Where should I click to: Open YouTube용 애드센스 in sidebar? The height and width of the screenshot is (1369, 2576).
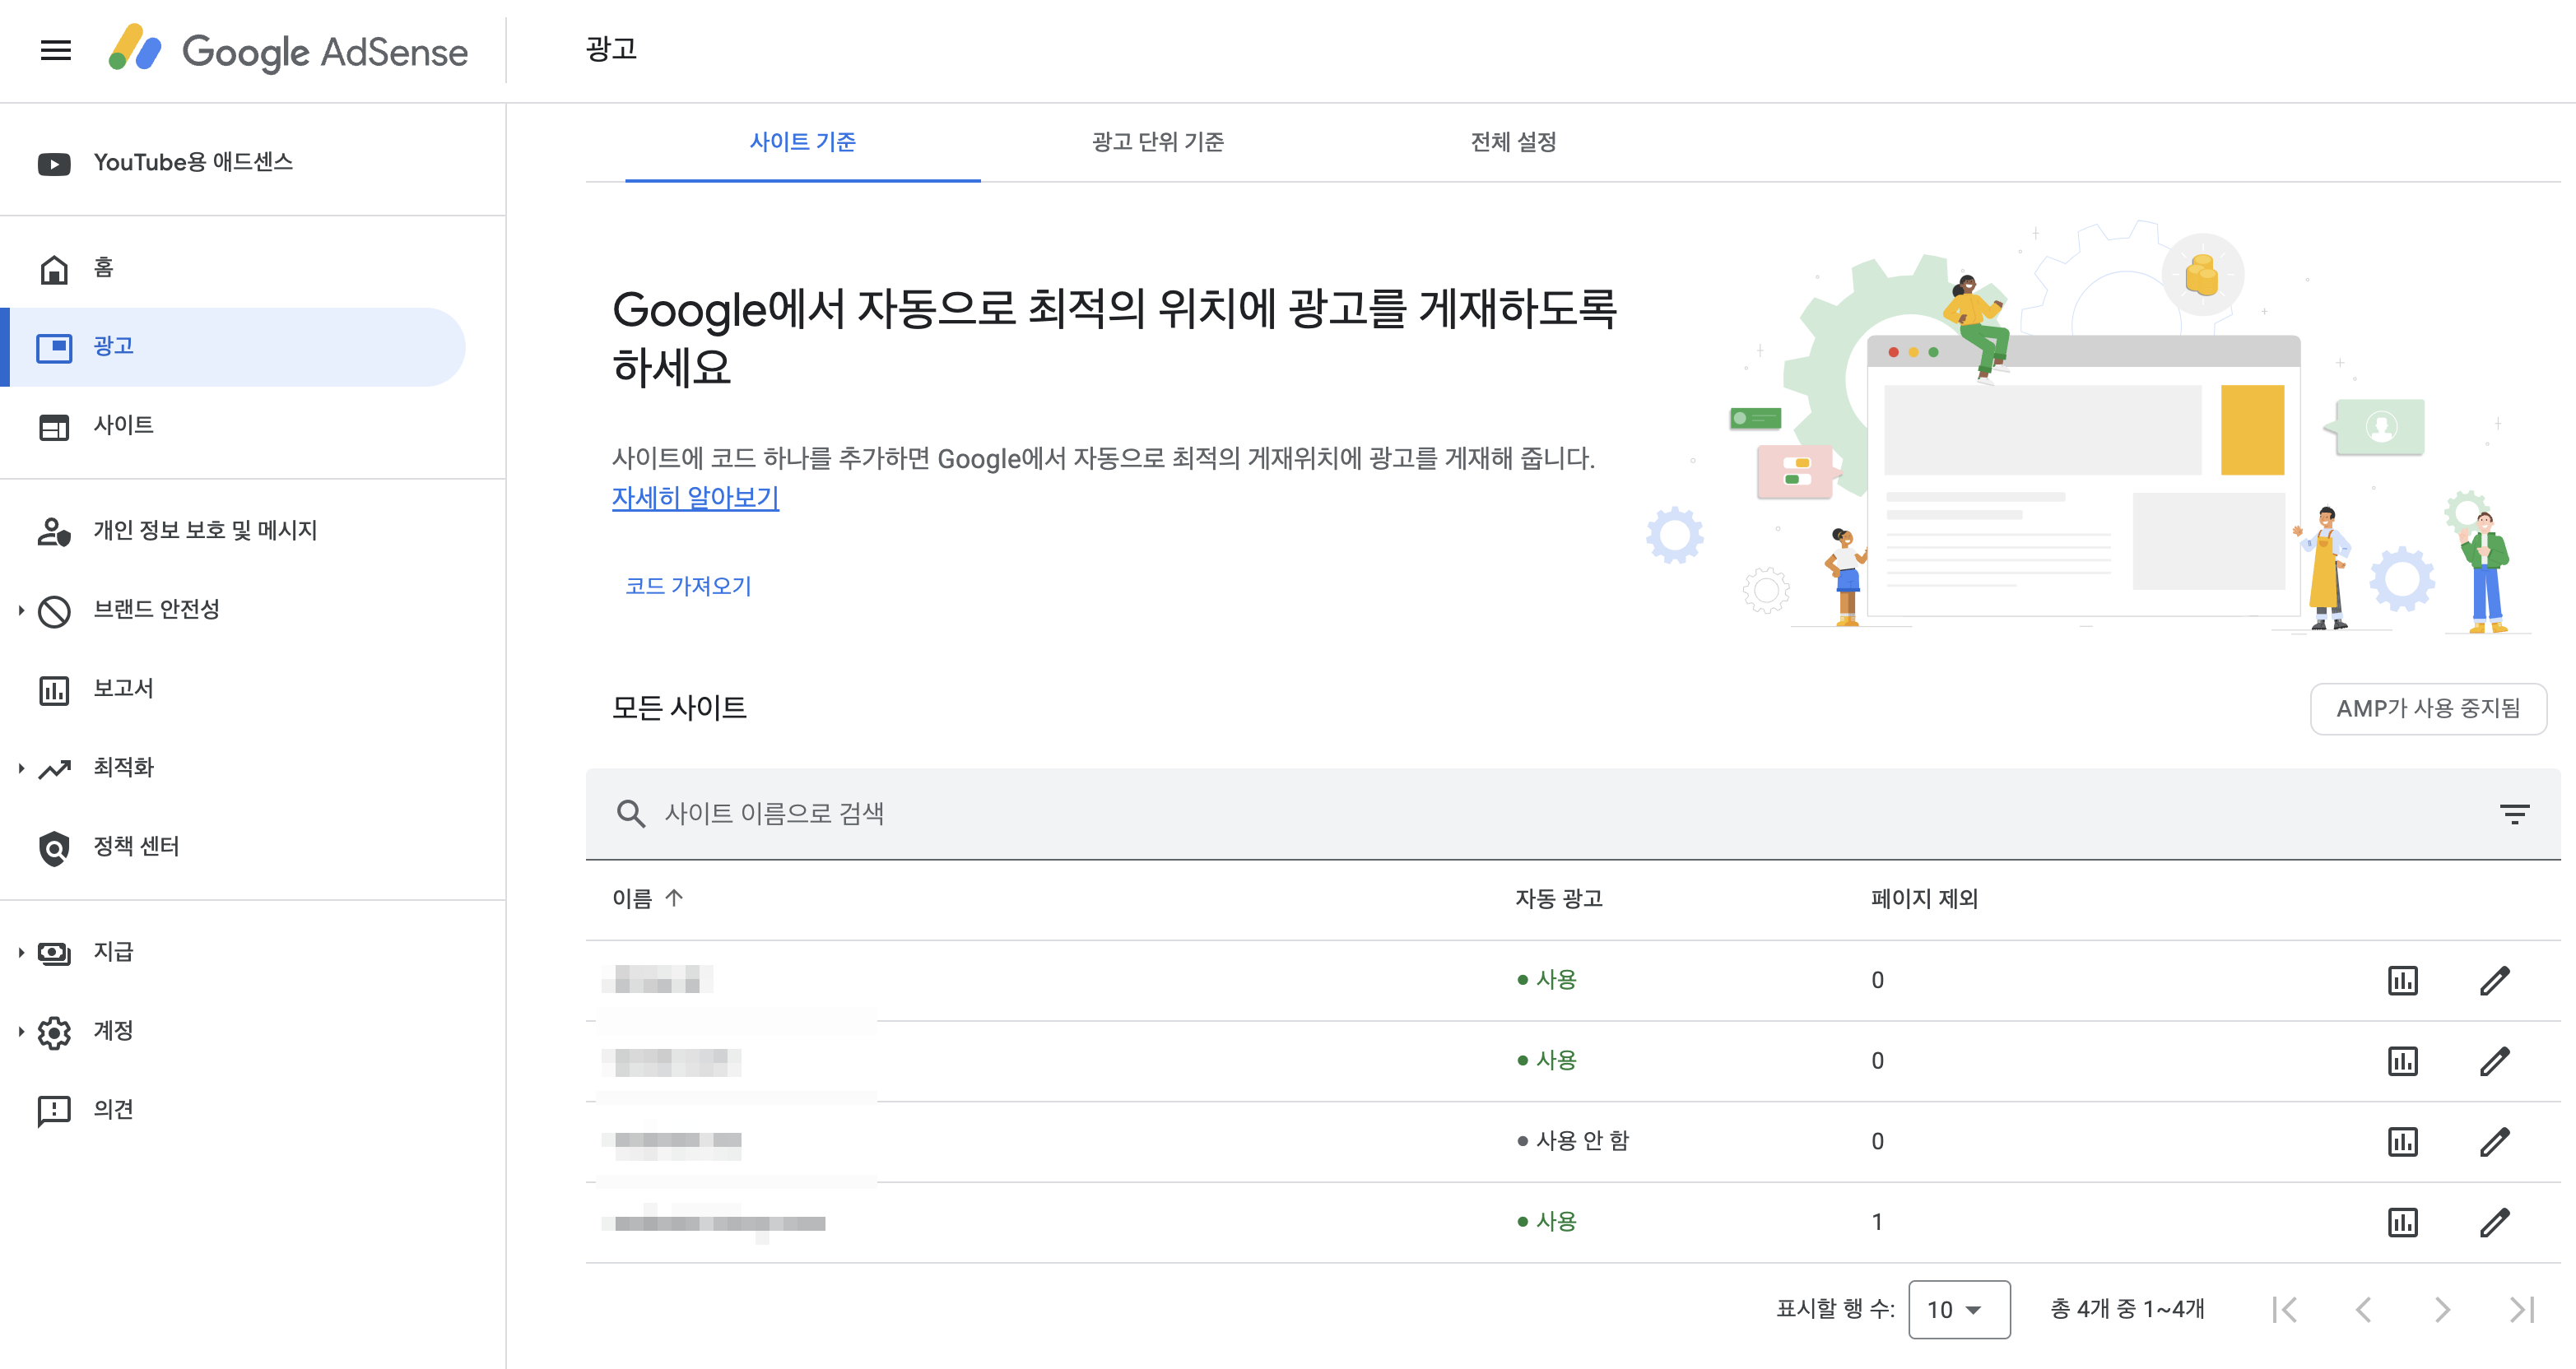[192, 162]
